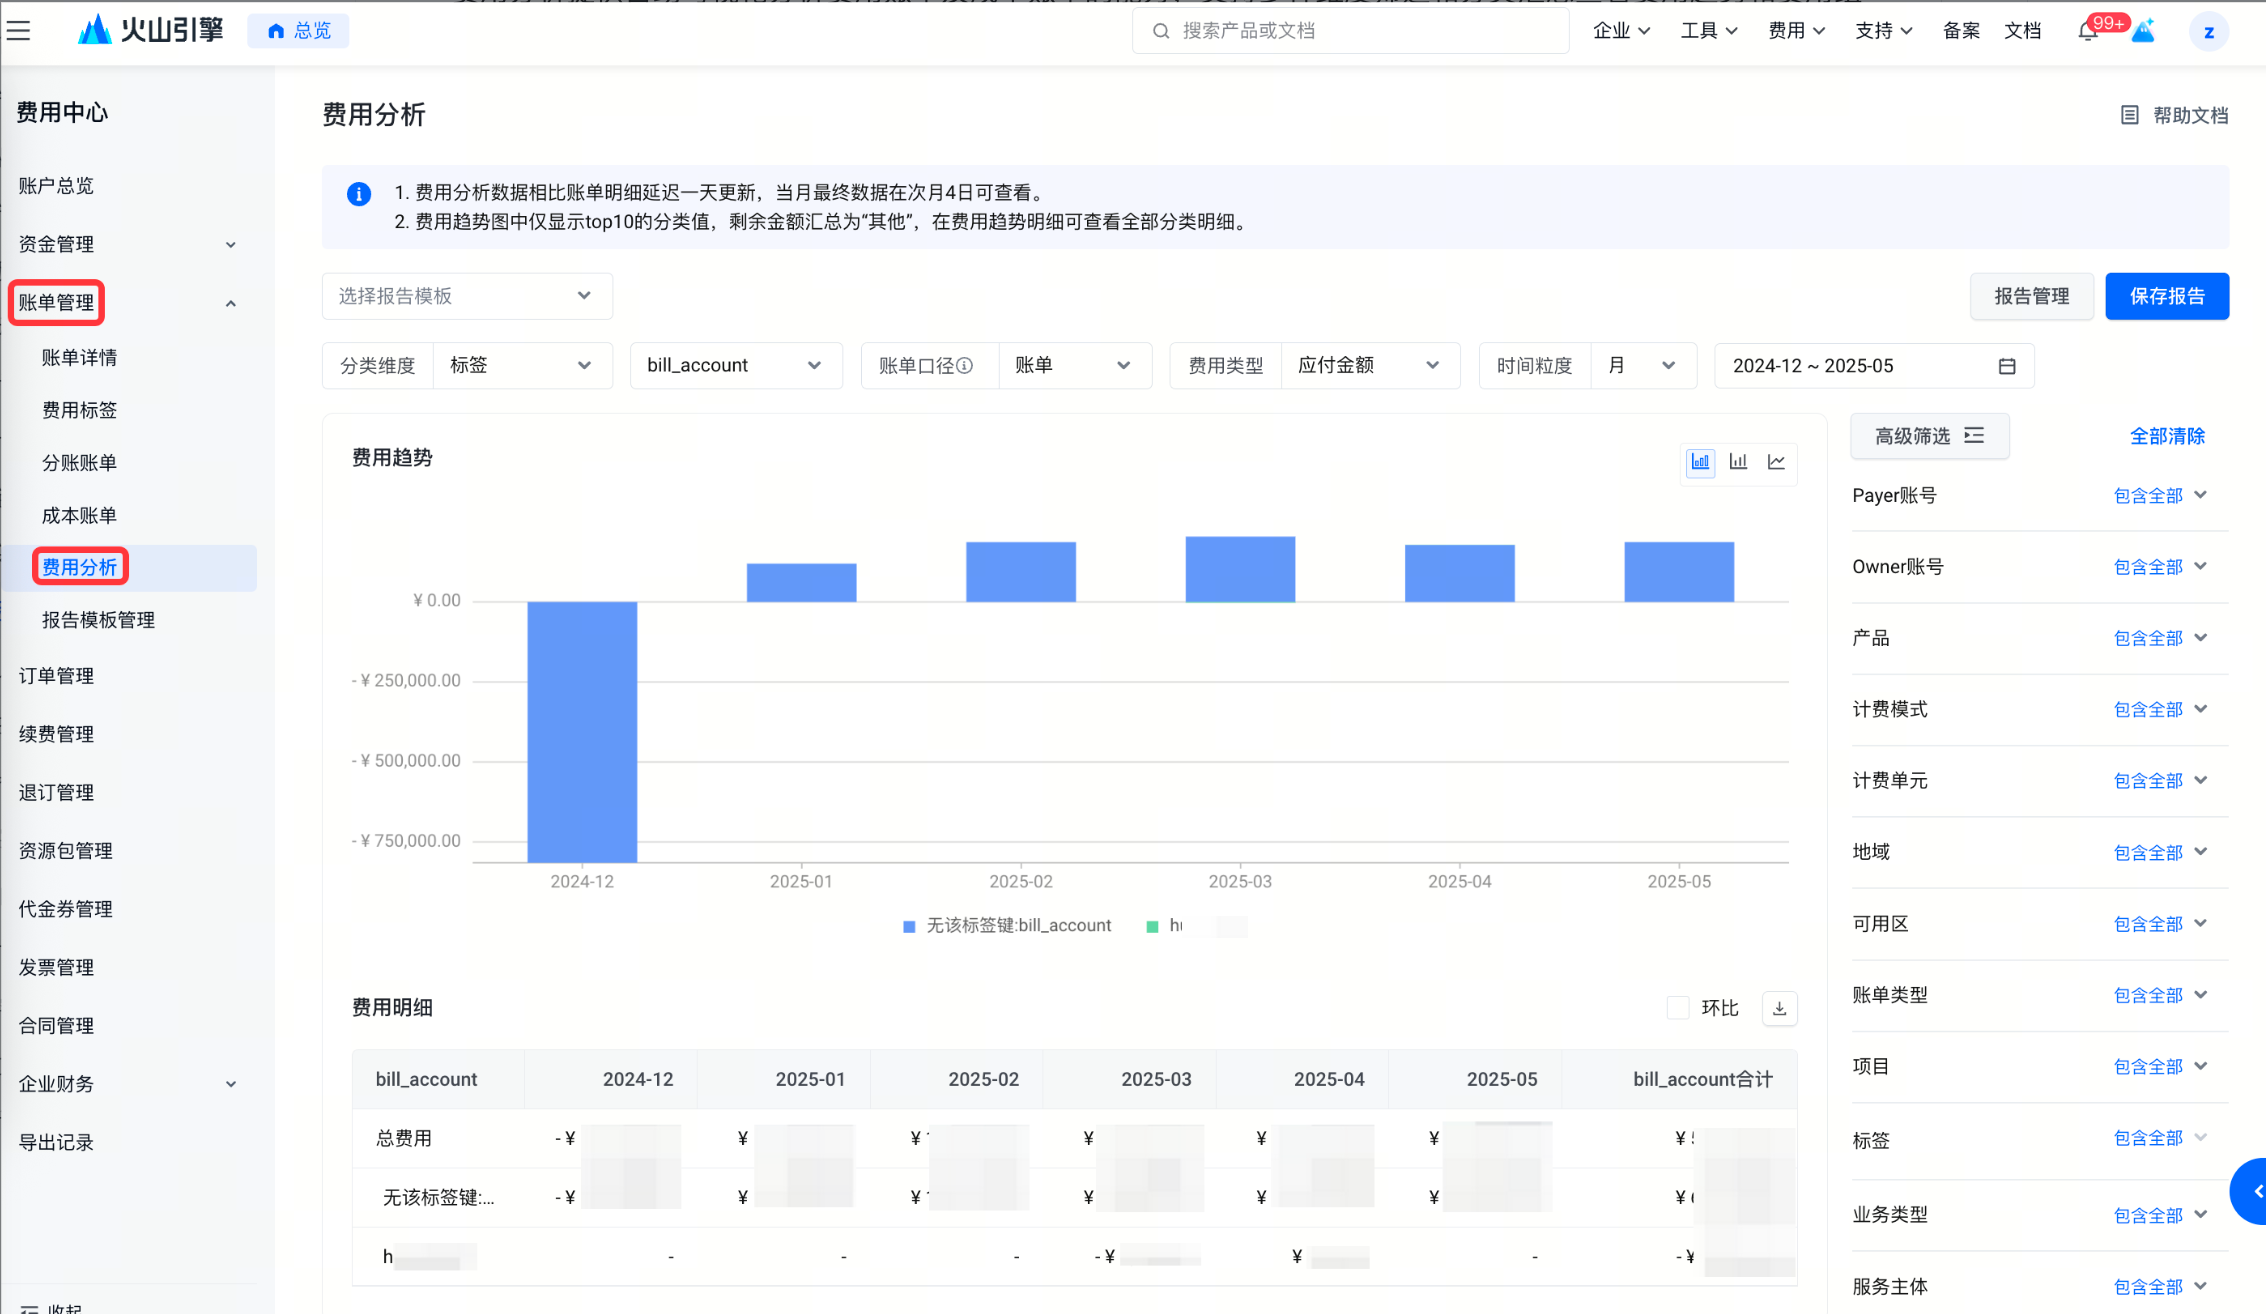Click the 2024-12 negative bar

[582, 731]
